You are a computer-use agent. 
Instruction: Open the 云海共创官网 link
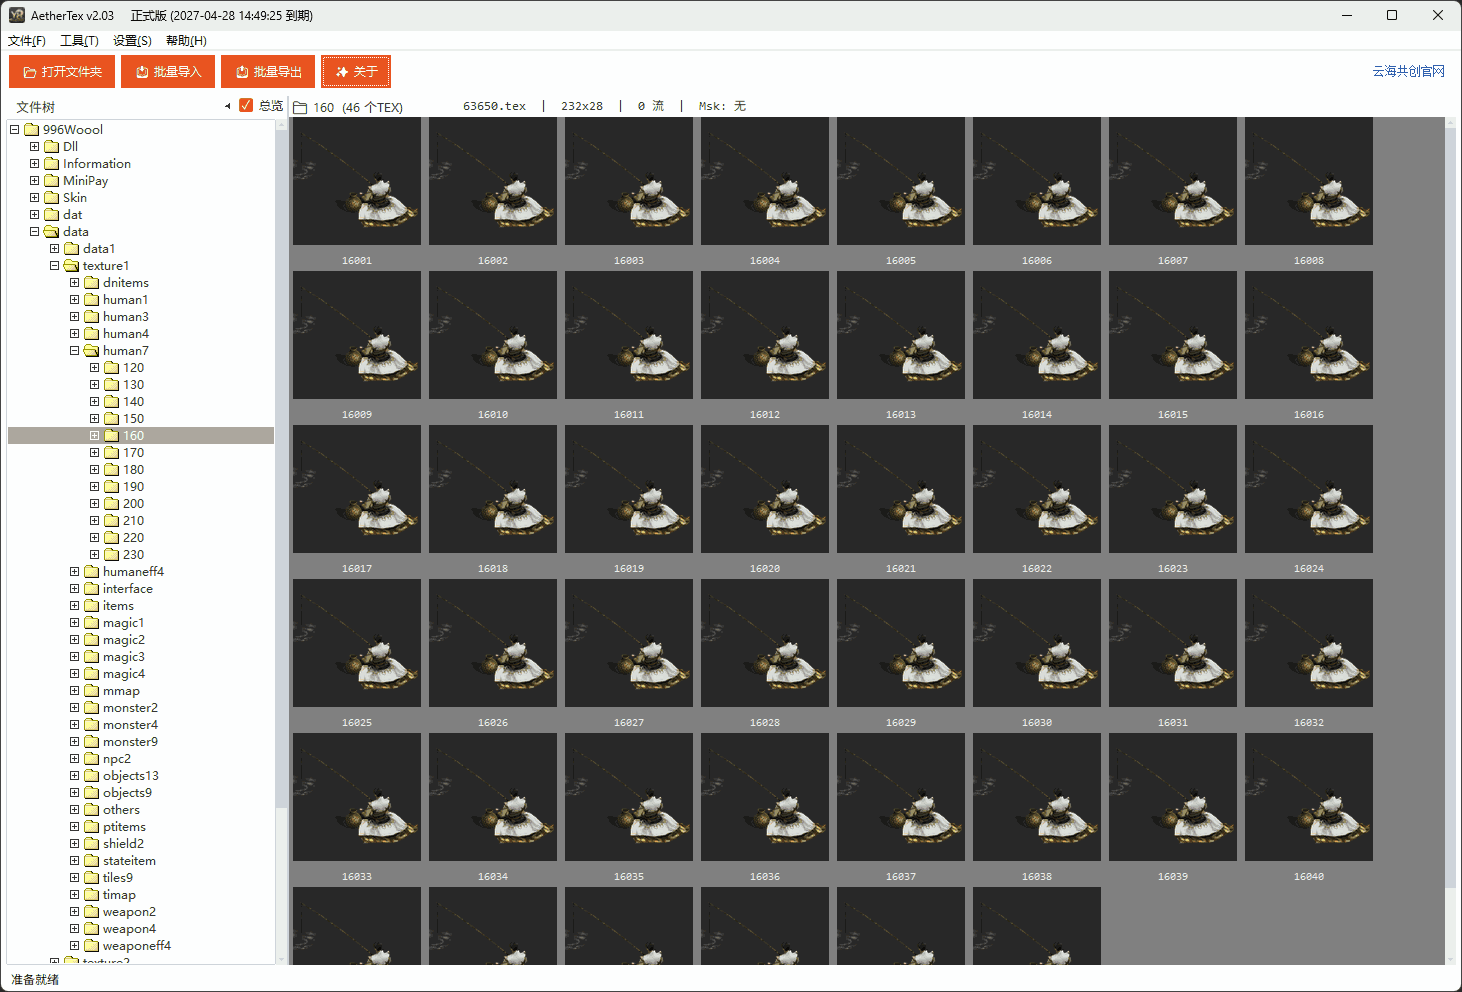pyautogui.click(x=1408, y=71)
